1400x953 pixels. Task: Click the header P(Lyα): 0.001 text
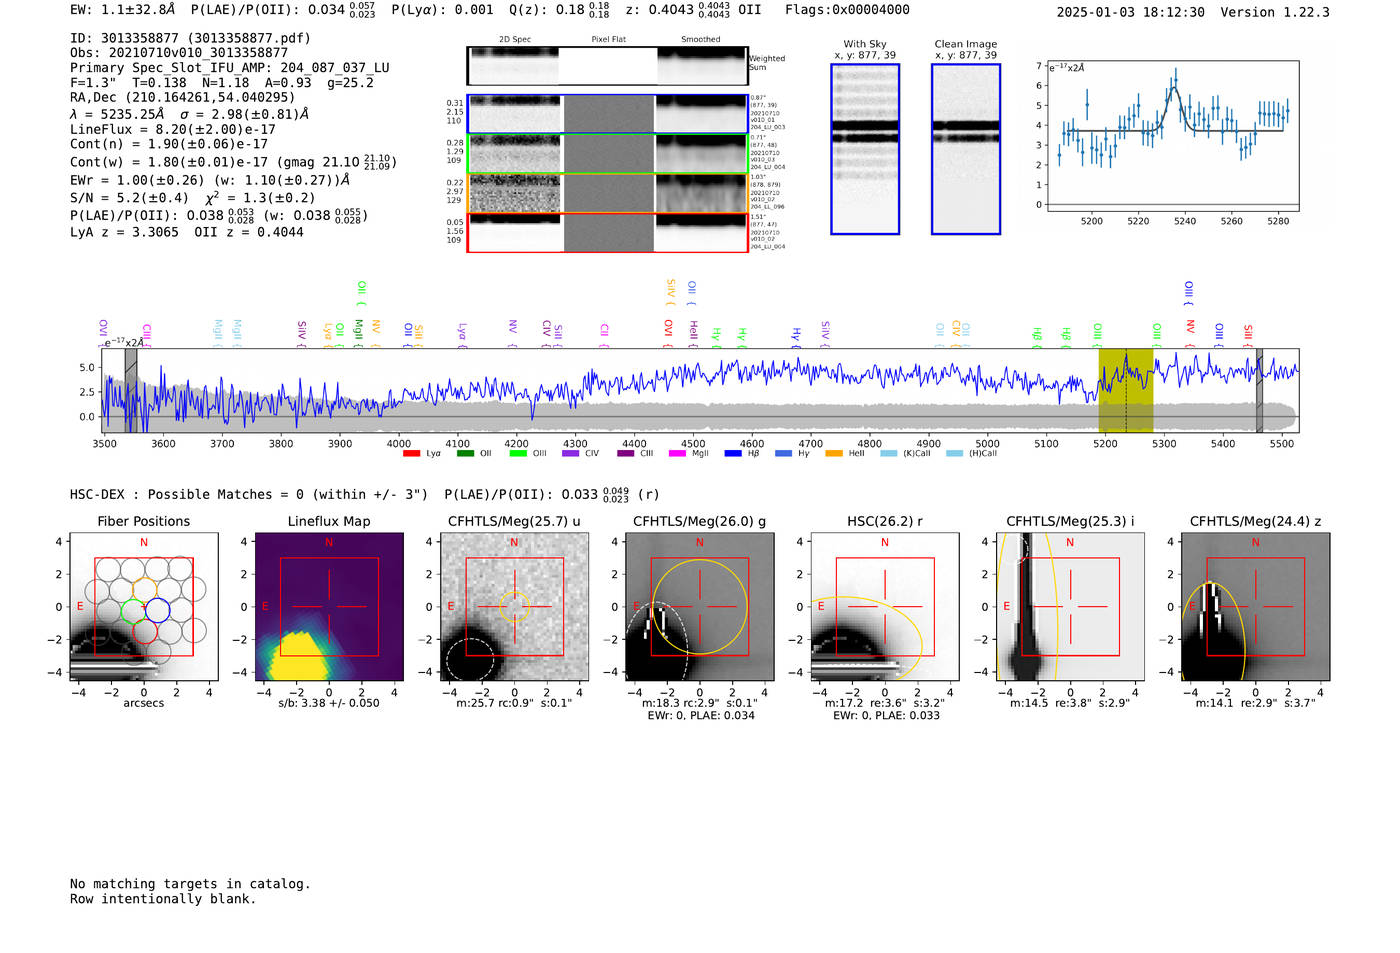point(442,10)
